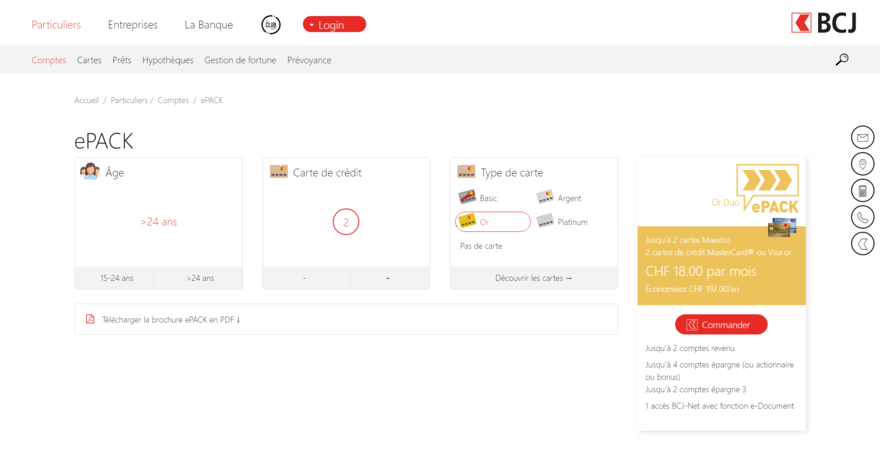
Task: Open the BCJ logo home link
Action: 823,24
